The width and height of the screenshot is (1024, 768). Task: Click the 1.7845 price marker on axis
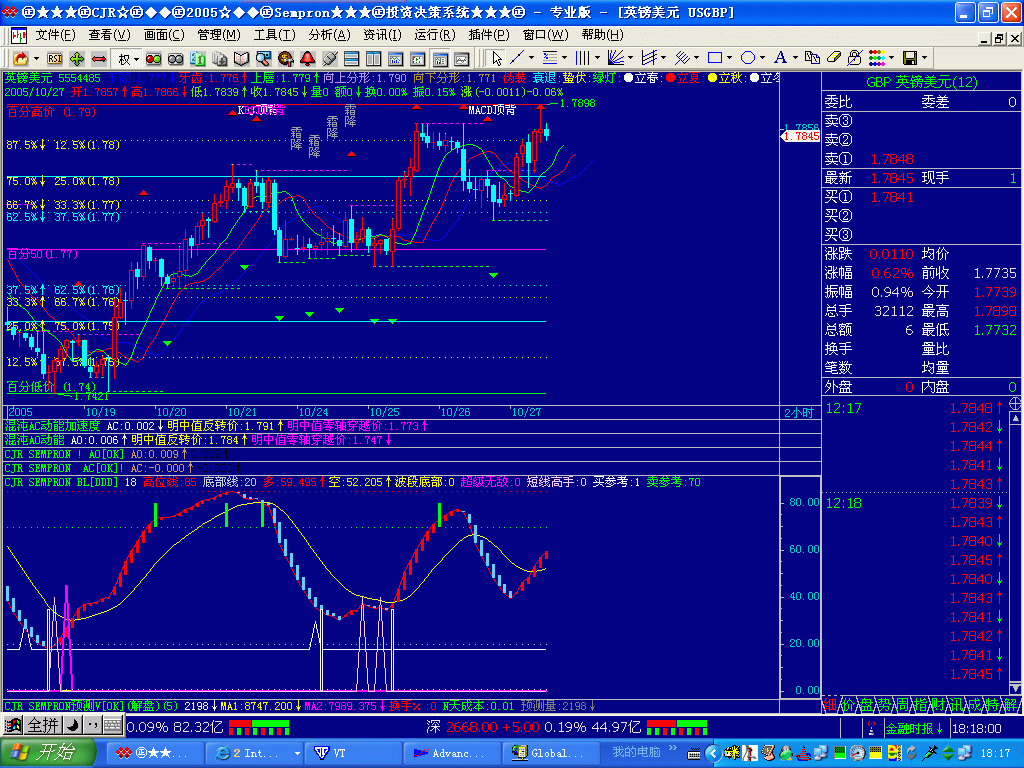coord(800,136)
